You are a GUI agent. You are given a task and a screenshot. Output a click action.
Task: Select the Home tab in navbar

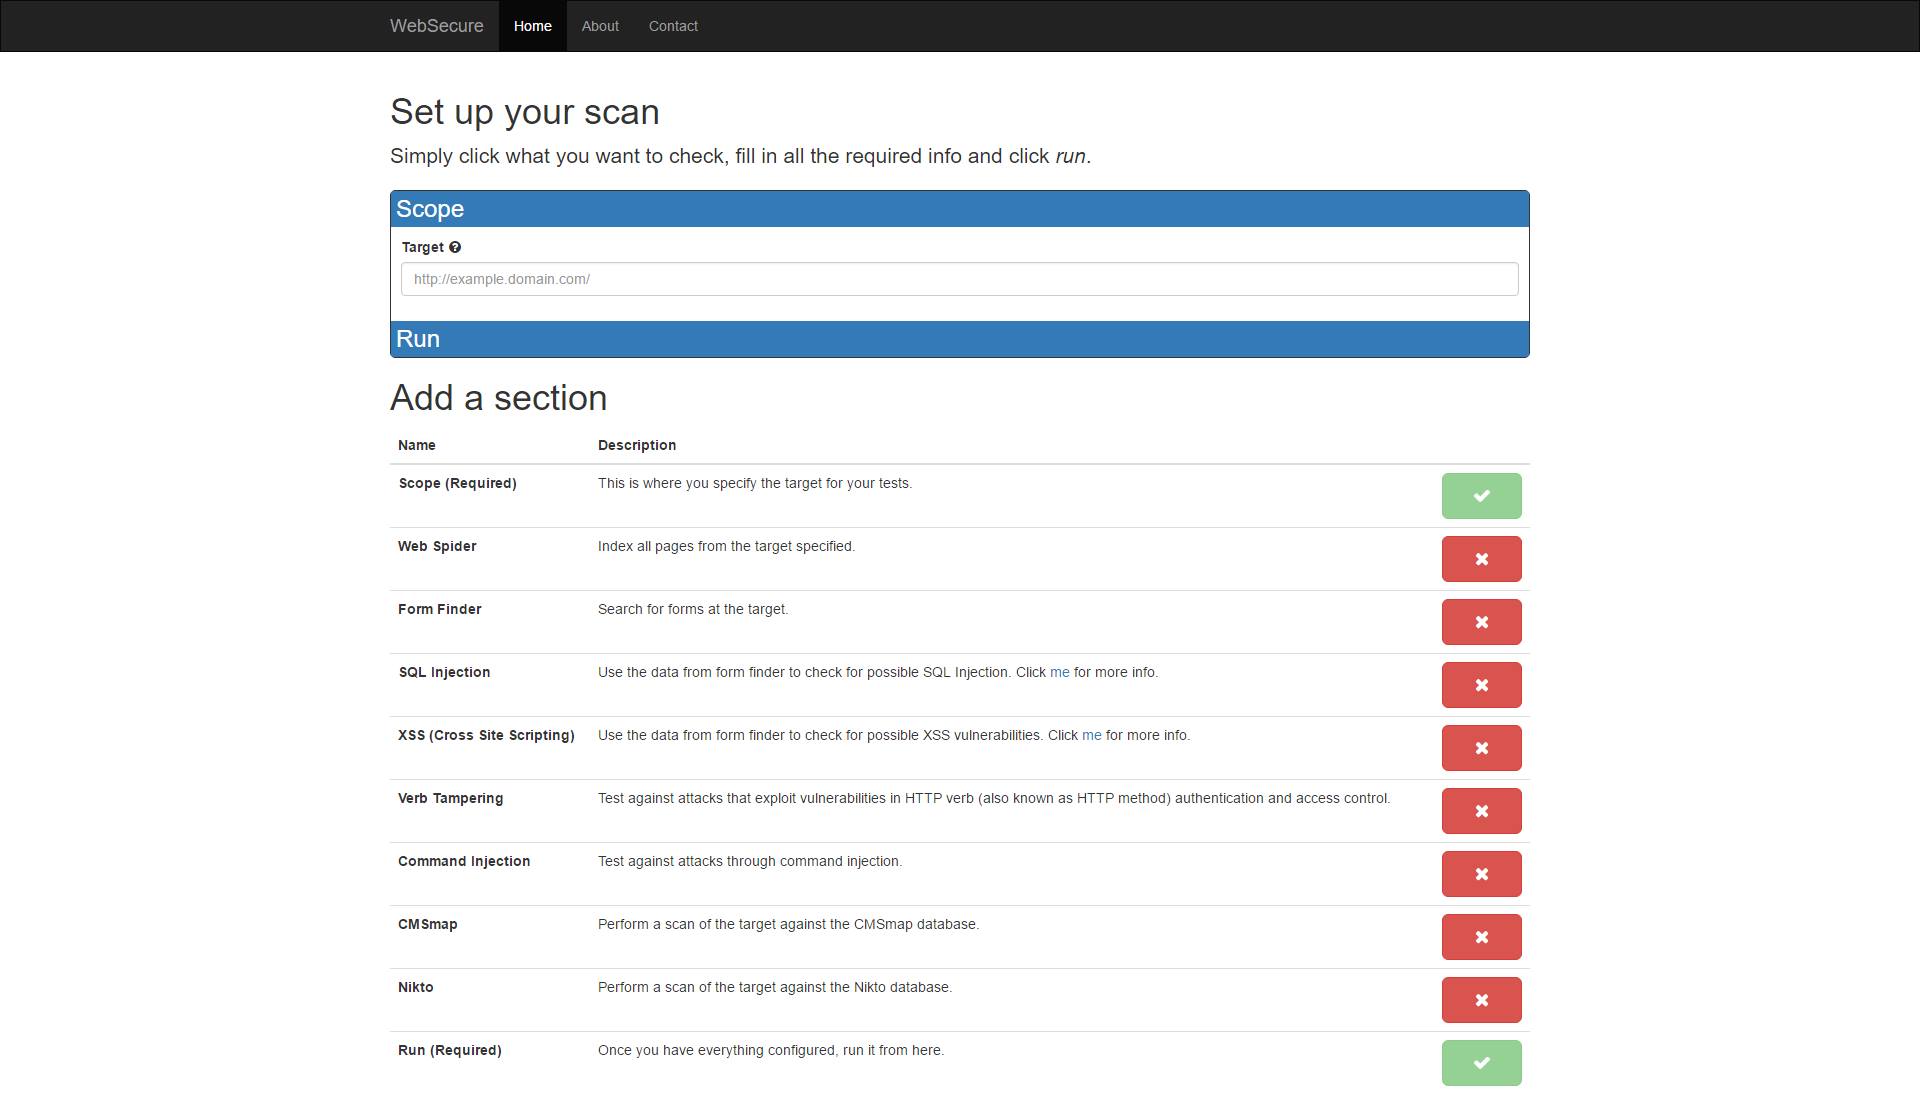[x=532, y=26]
